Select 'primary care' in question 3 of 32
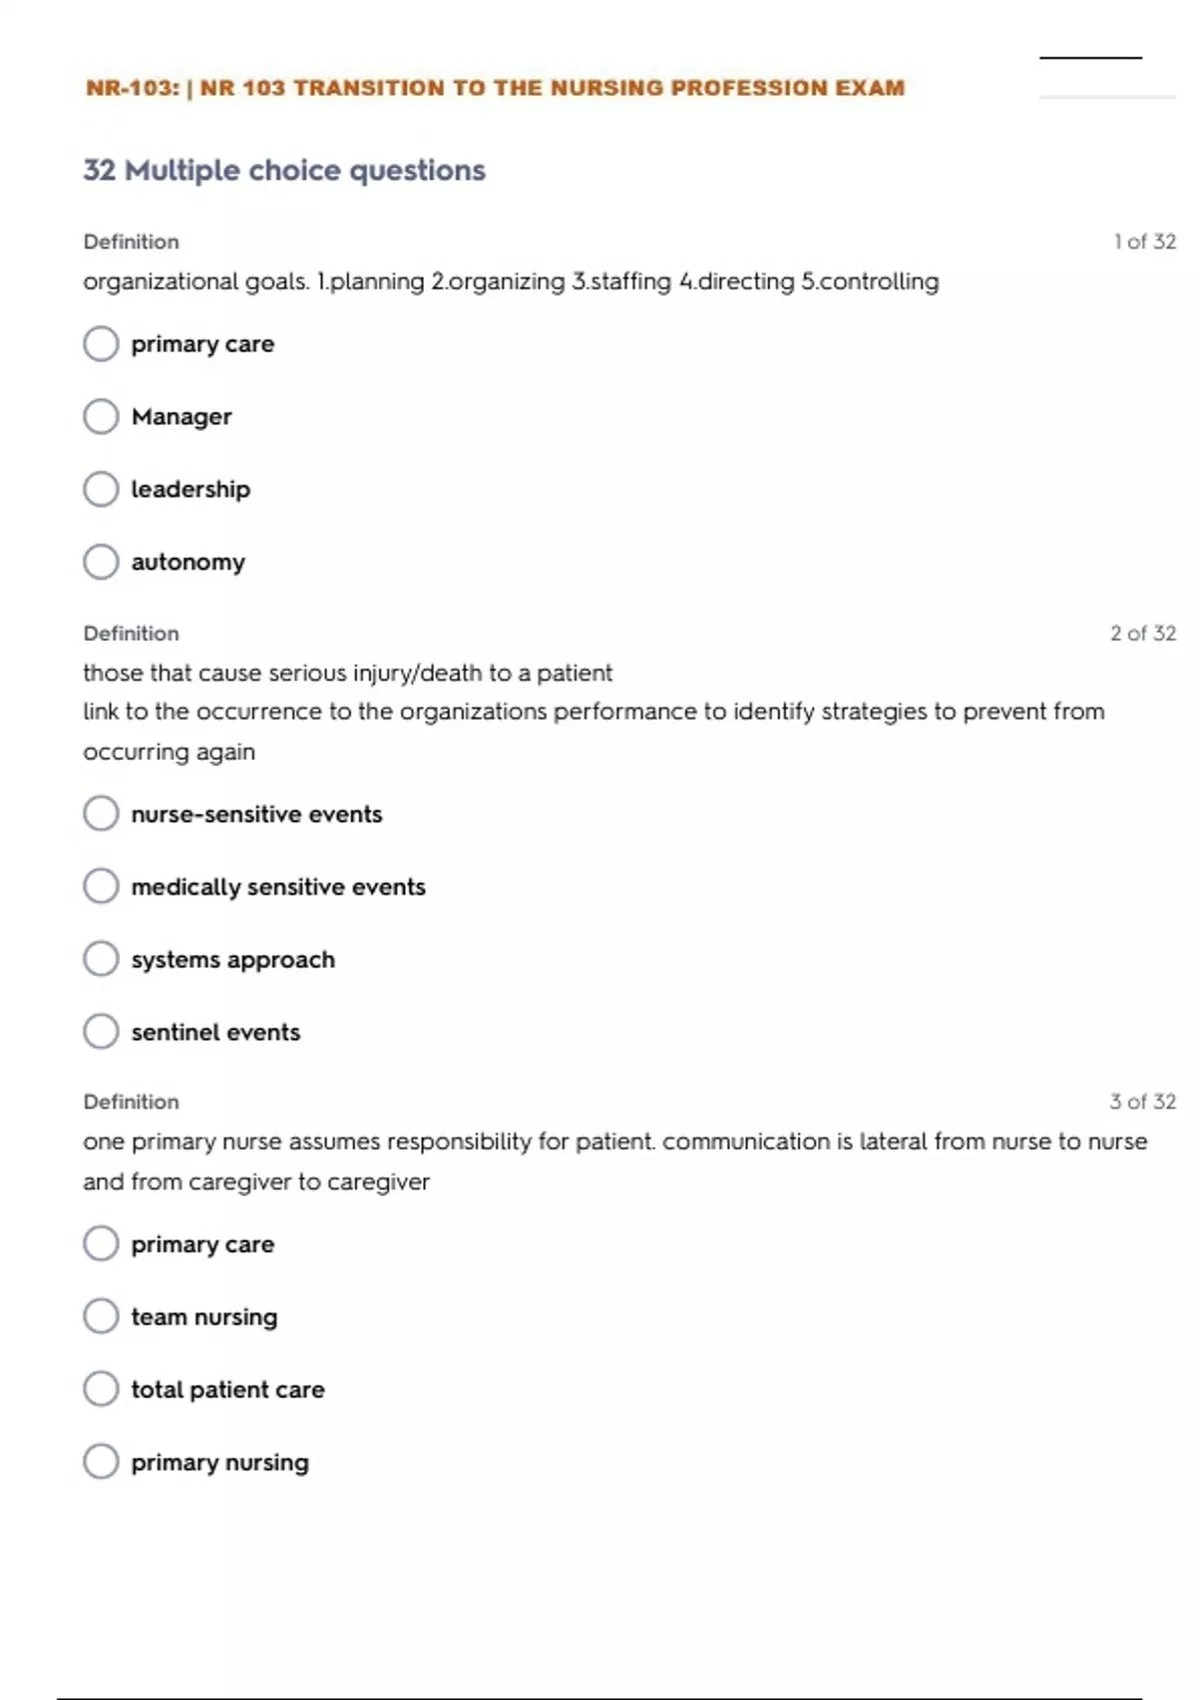Screen dimensions: 1200x1700 (x=101, y=1244)
